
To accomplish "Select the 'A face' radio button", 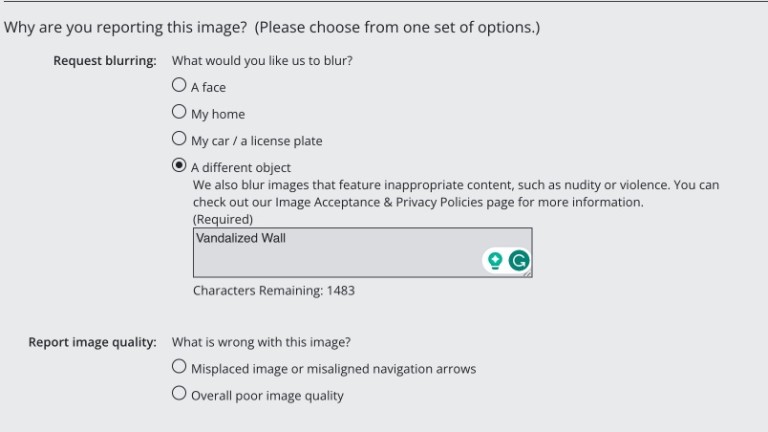I will (179, 85).
